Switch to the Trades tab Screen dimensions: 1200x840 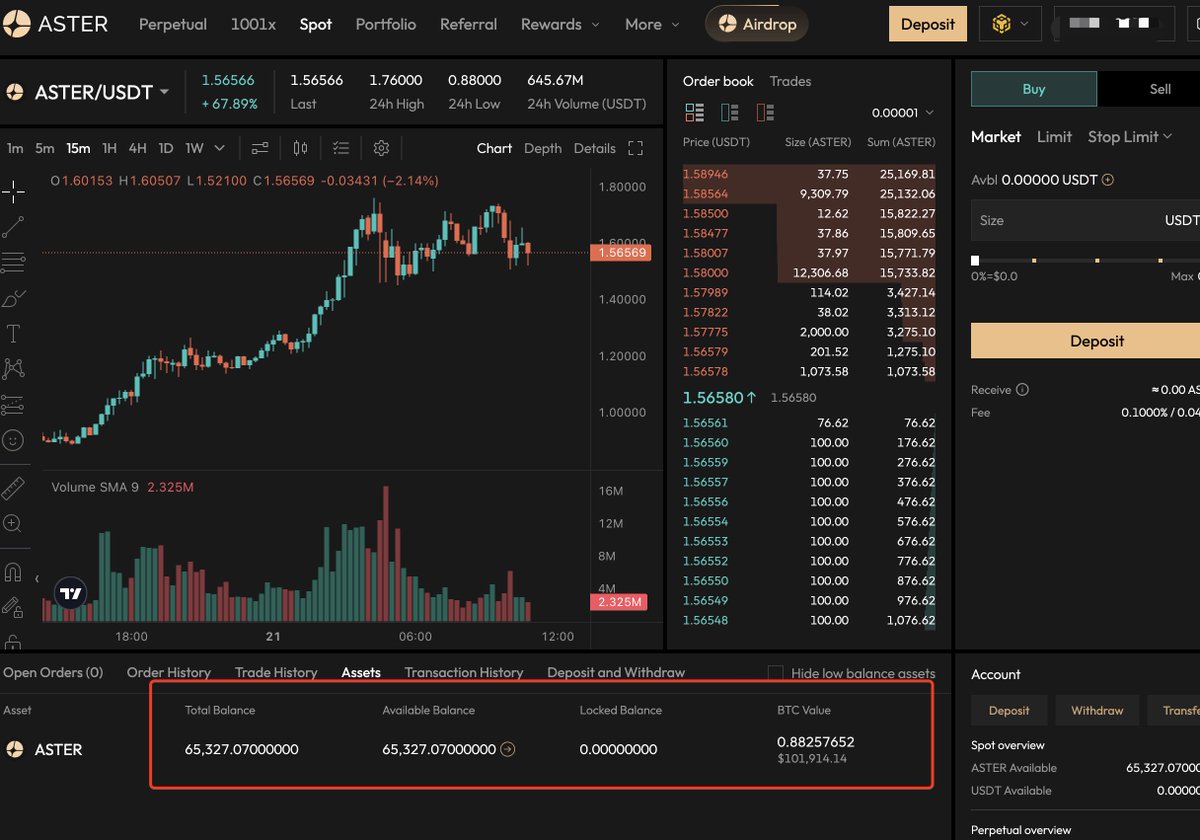click(x=791, y=81)
